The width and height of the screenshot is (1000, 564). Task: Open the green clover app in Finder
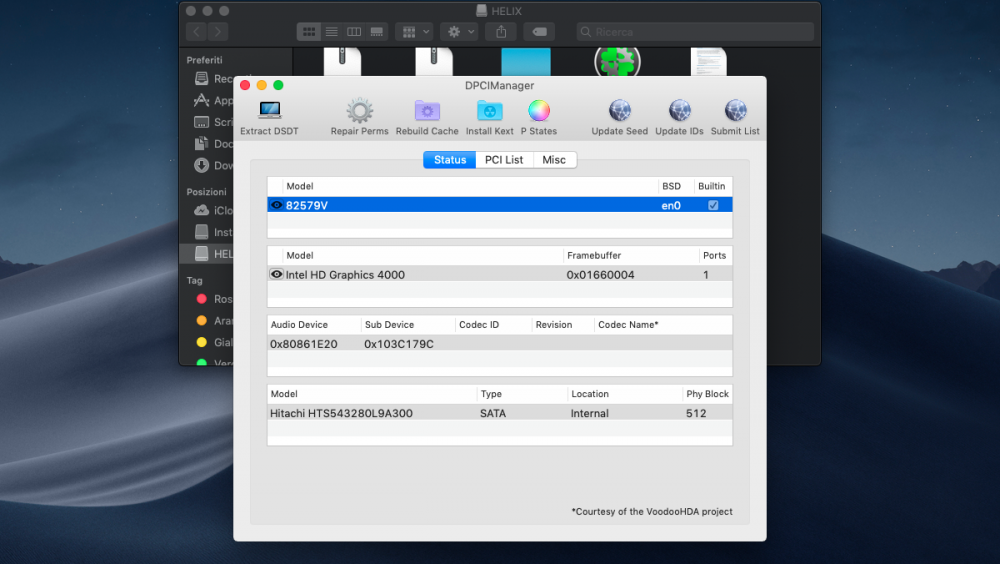pos(617,61)
